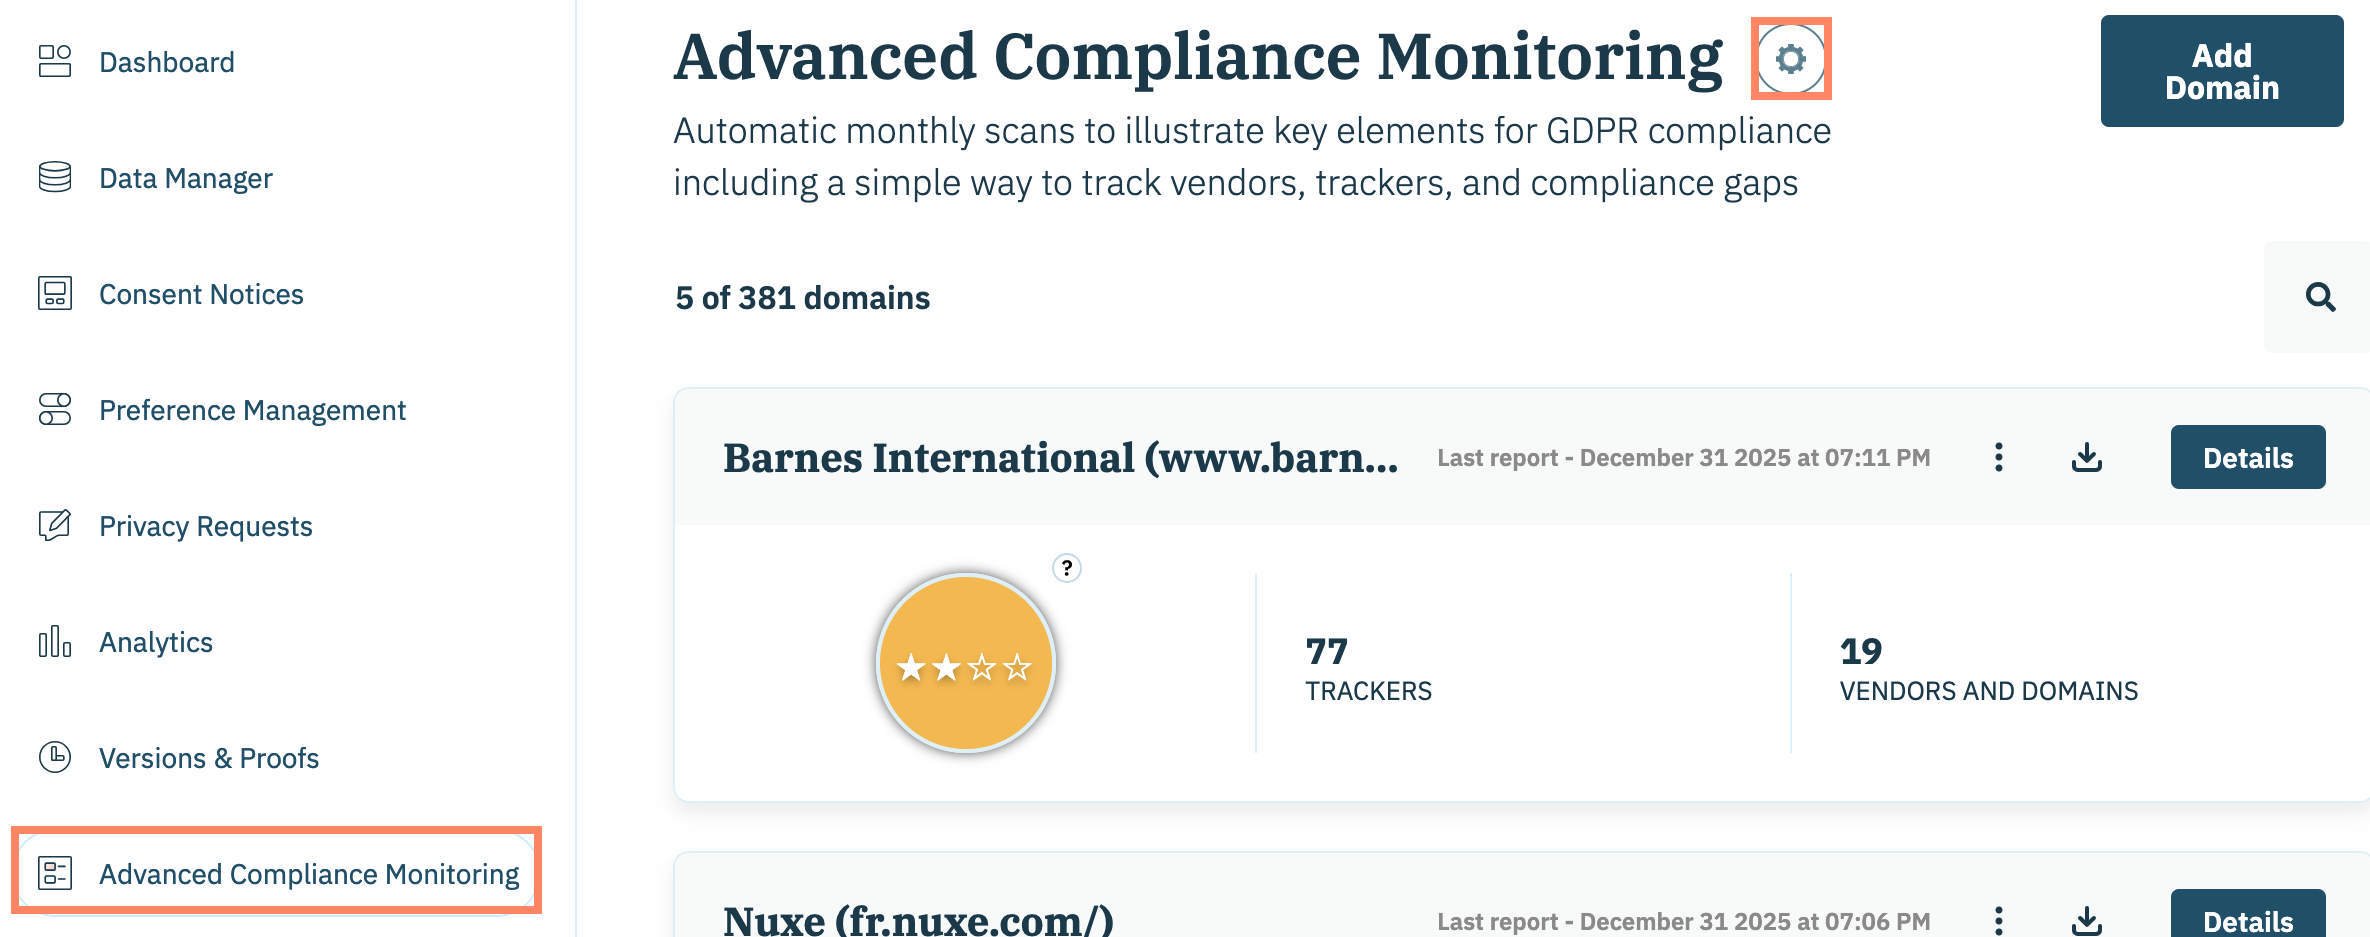View Details for Nuxe

2247,918
